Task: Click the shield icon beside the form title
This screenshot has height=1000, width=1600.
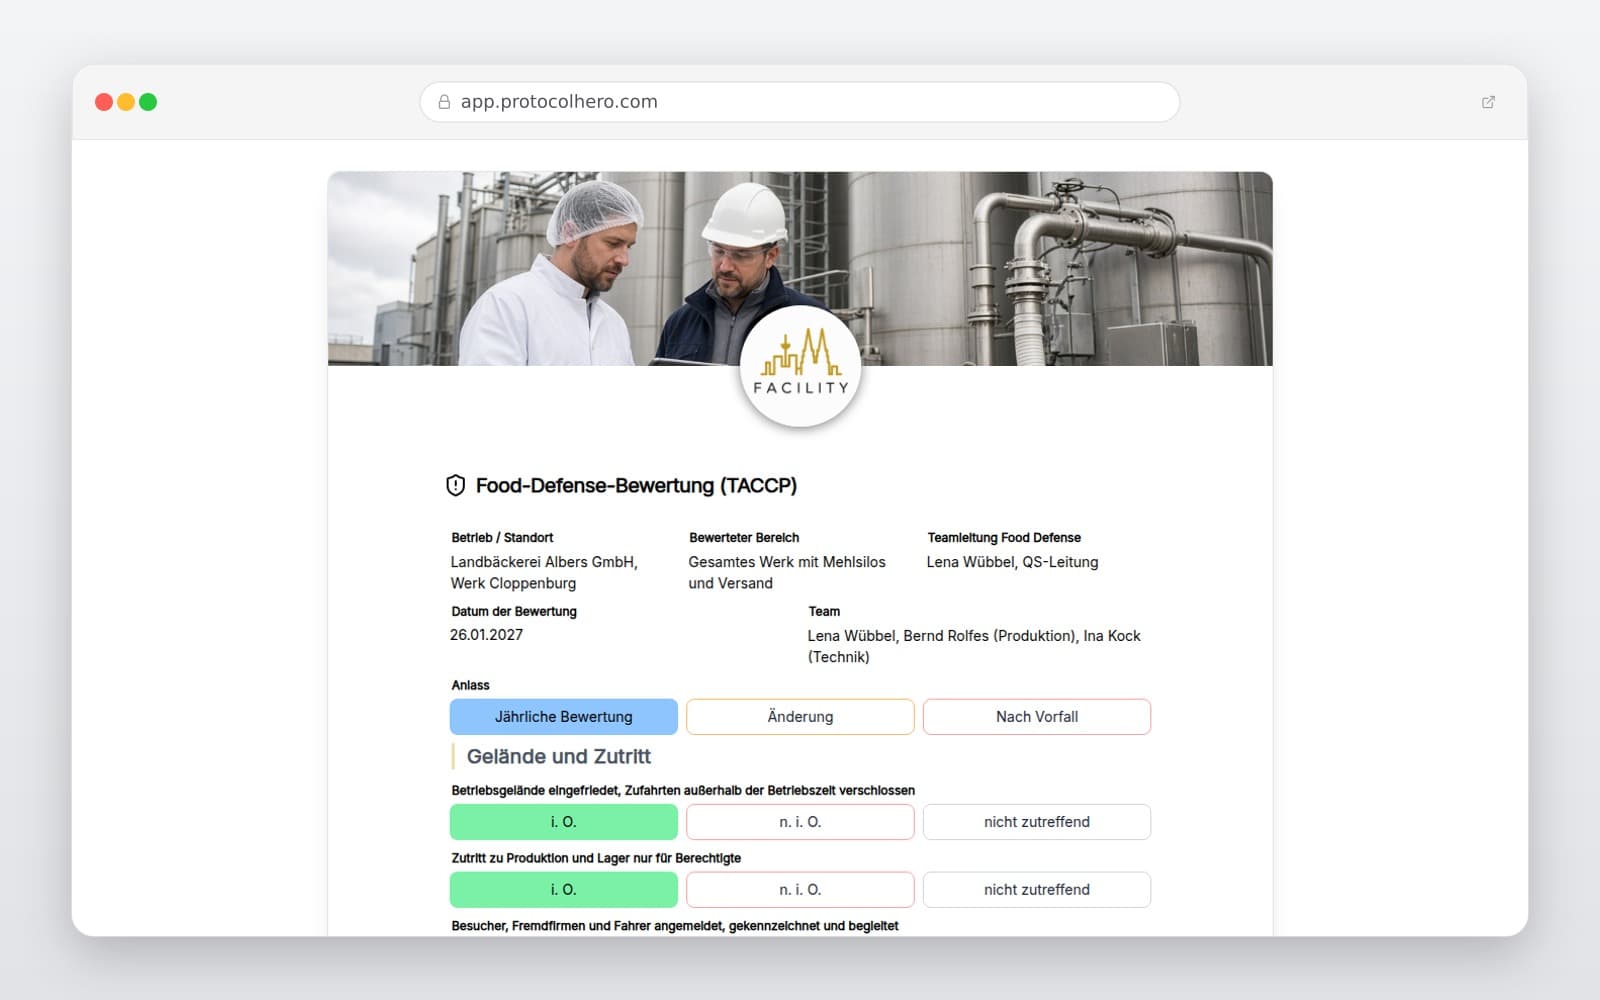Action: [455, 486]
